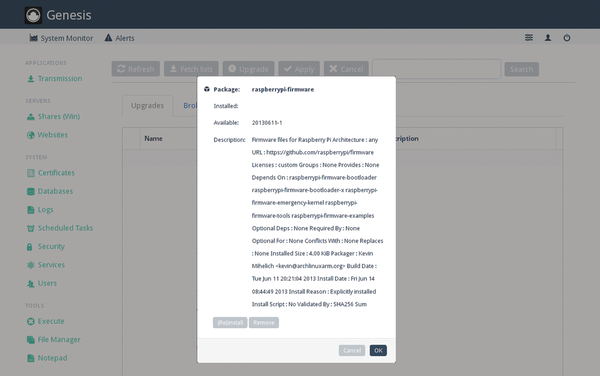
Task: Click the Search button
Action: click(522, 69)
